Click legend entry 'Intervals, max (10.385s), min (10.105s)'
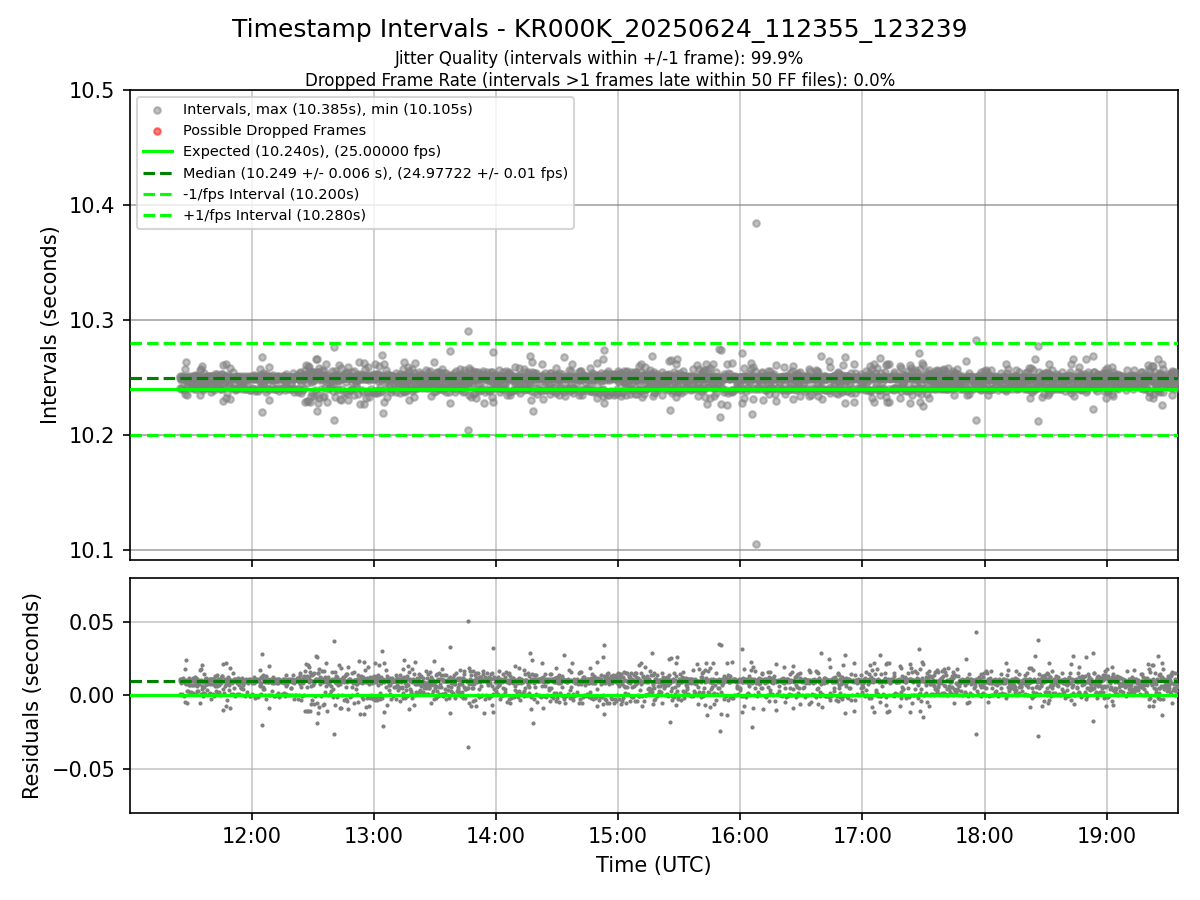This screenshot has height=900, width=1200. point(328,108)
